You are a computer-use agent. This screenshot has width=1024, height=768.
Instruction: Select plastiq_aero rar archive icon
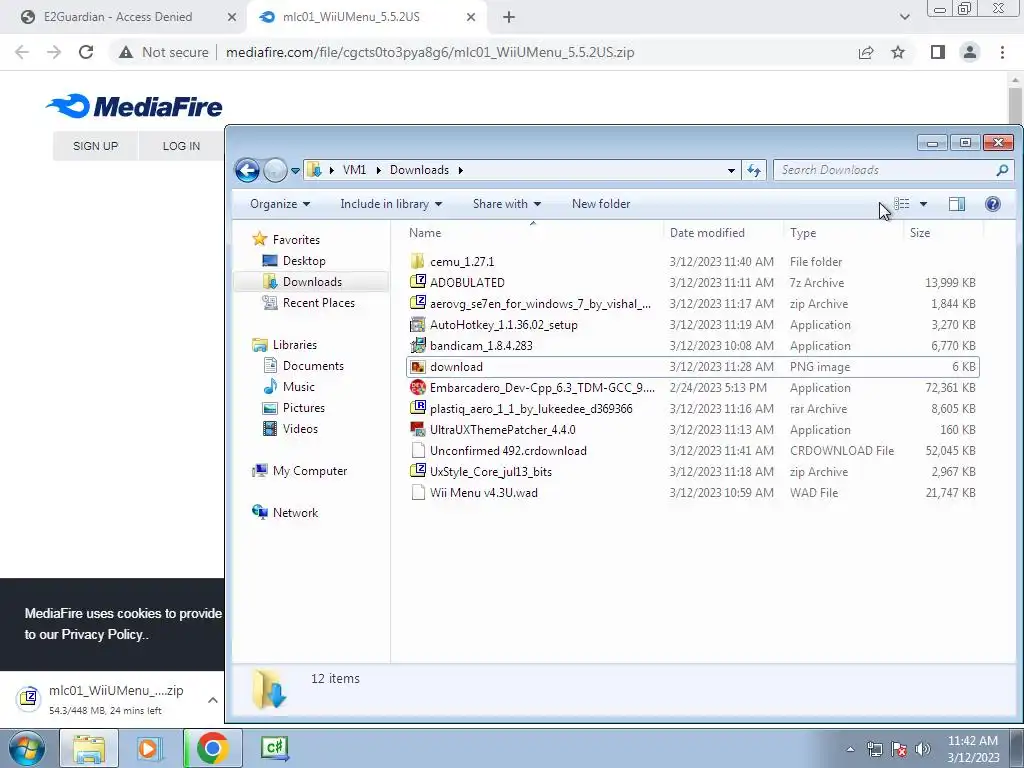pyautogui.click(x=418, y=408)
